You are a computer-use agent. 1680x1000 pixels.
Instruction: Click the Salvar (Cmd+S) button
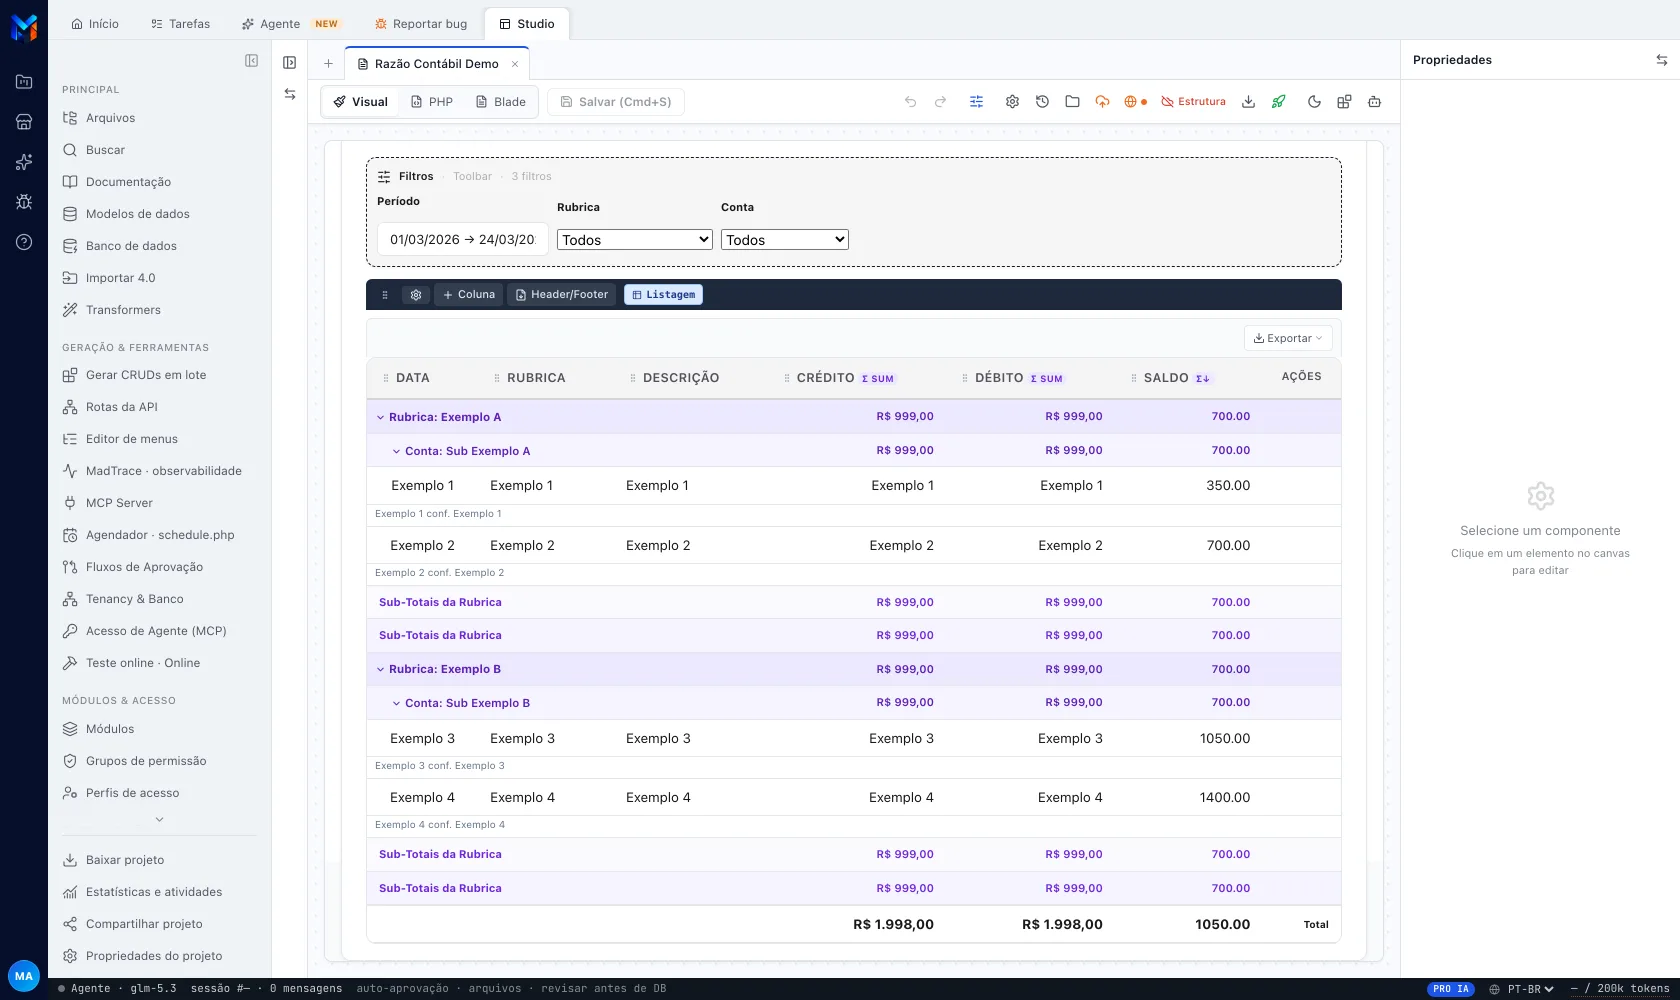click(x=616, y=102)
